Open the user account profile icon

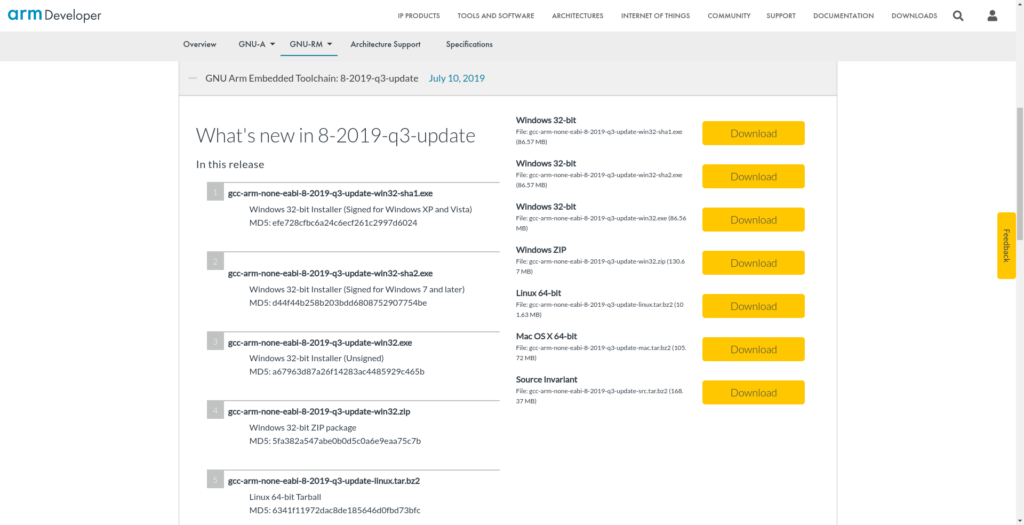tap(992, 16)
